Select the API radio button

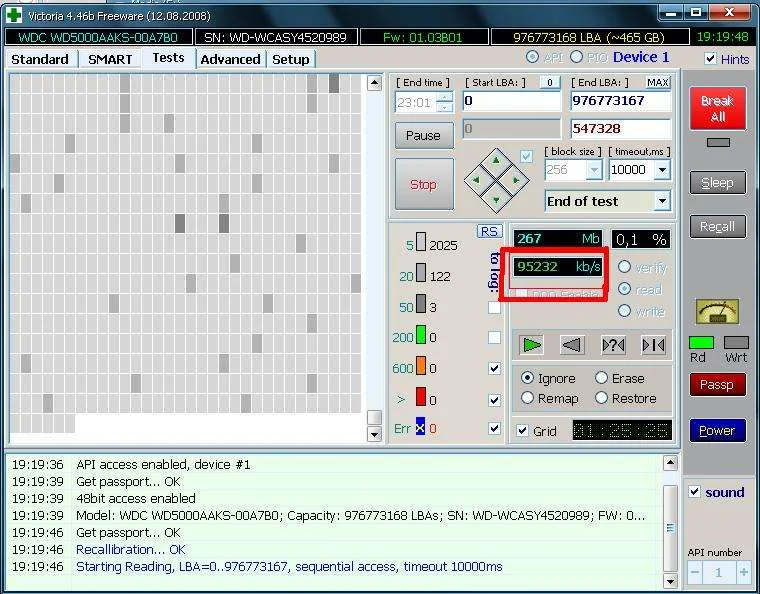[532, 57]
